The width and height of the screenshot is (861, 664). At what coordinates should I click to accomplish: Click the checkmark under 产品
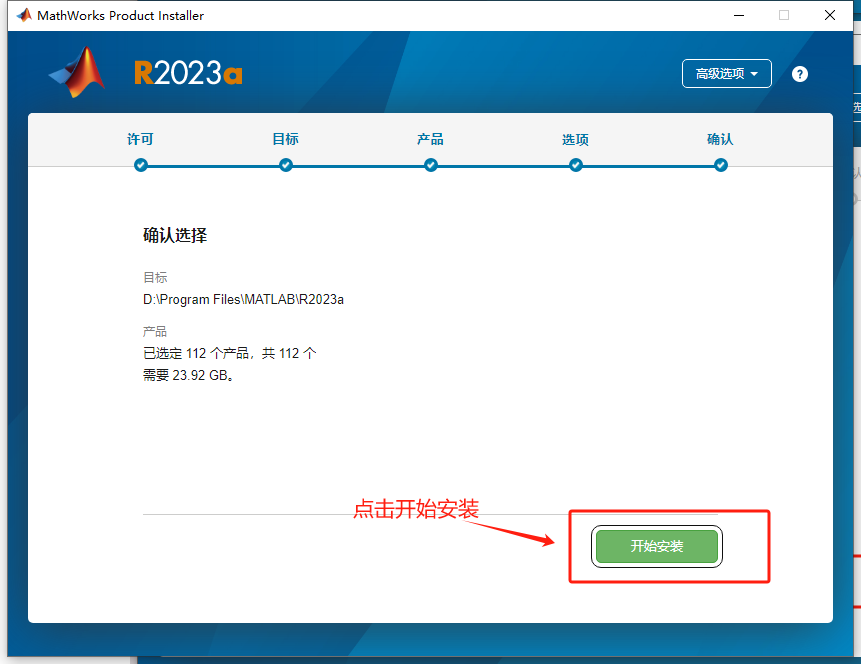tap(431, 165)
